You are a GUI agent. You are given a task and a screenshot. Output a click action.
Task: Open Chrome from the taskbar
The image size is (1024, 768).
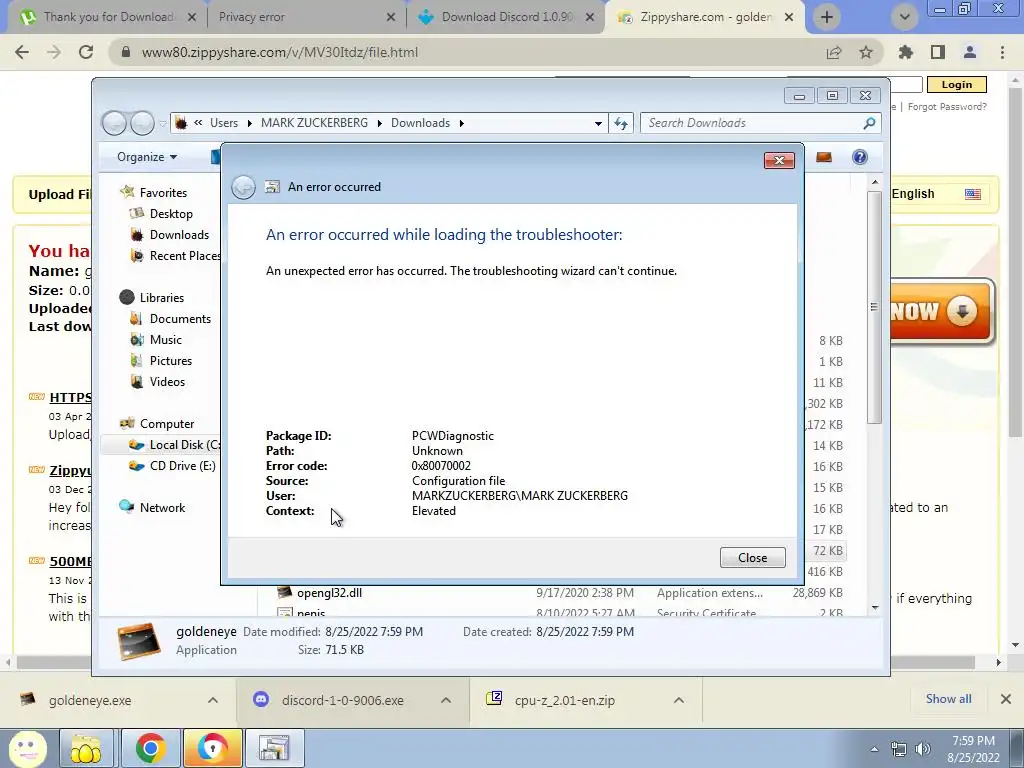point(150,748)
